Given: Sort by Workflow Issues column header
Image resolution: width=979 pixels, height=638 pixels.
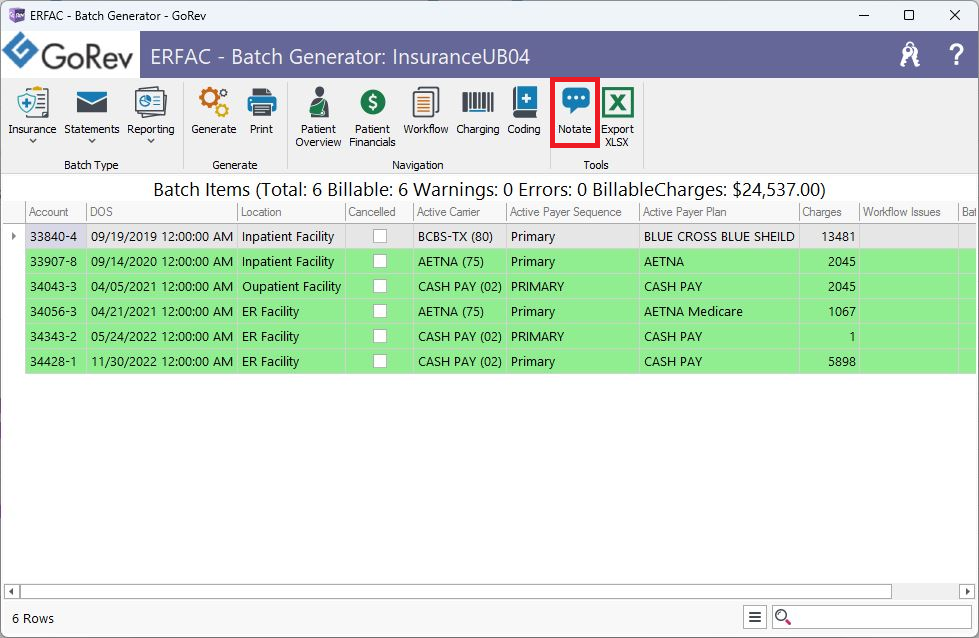Looking at the screenshot, I should pos(908,212).
